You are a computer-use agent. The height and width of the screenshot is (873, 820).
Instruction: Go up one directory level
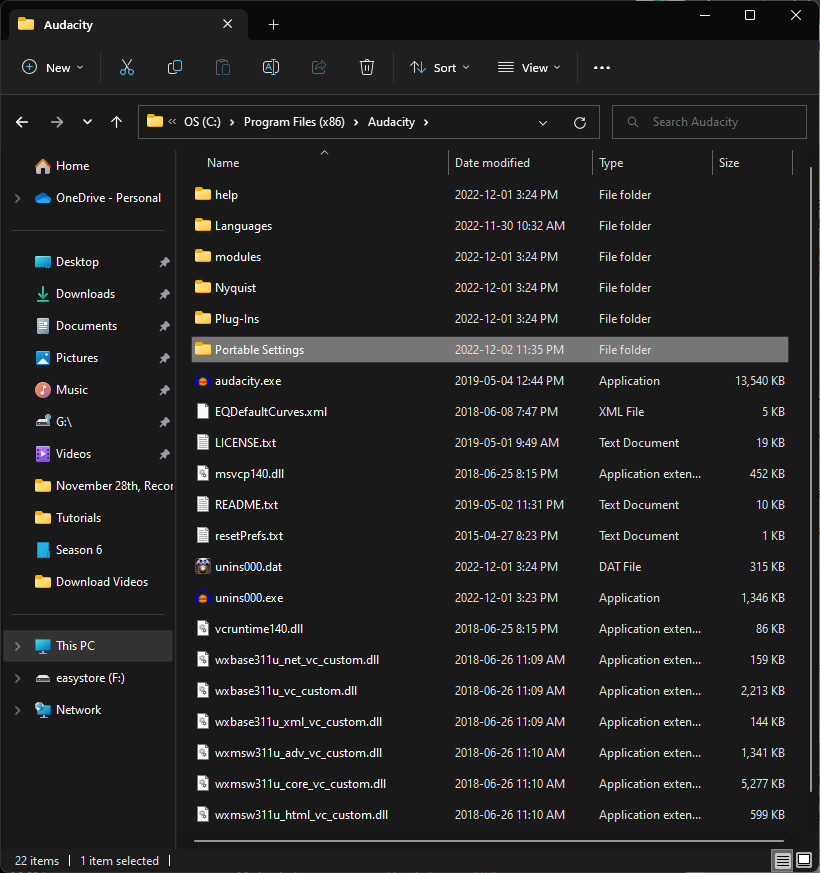pos(117,122)
